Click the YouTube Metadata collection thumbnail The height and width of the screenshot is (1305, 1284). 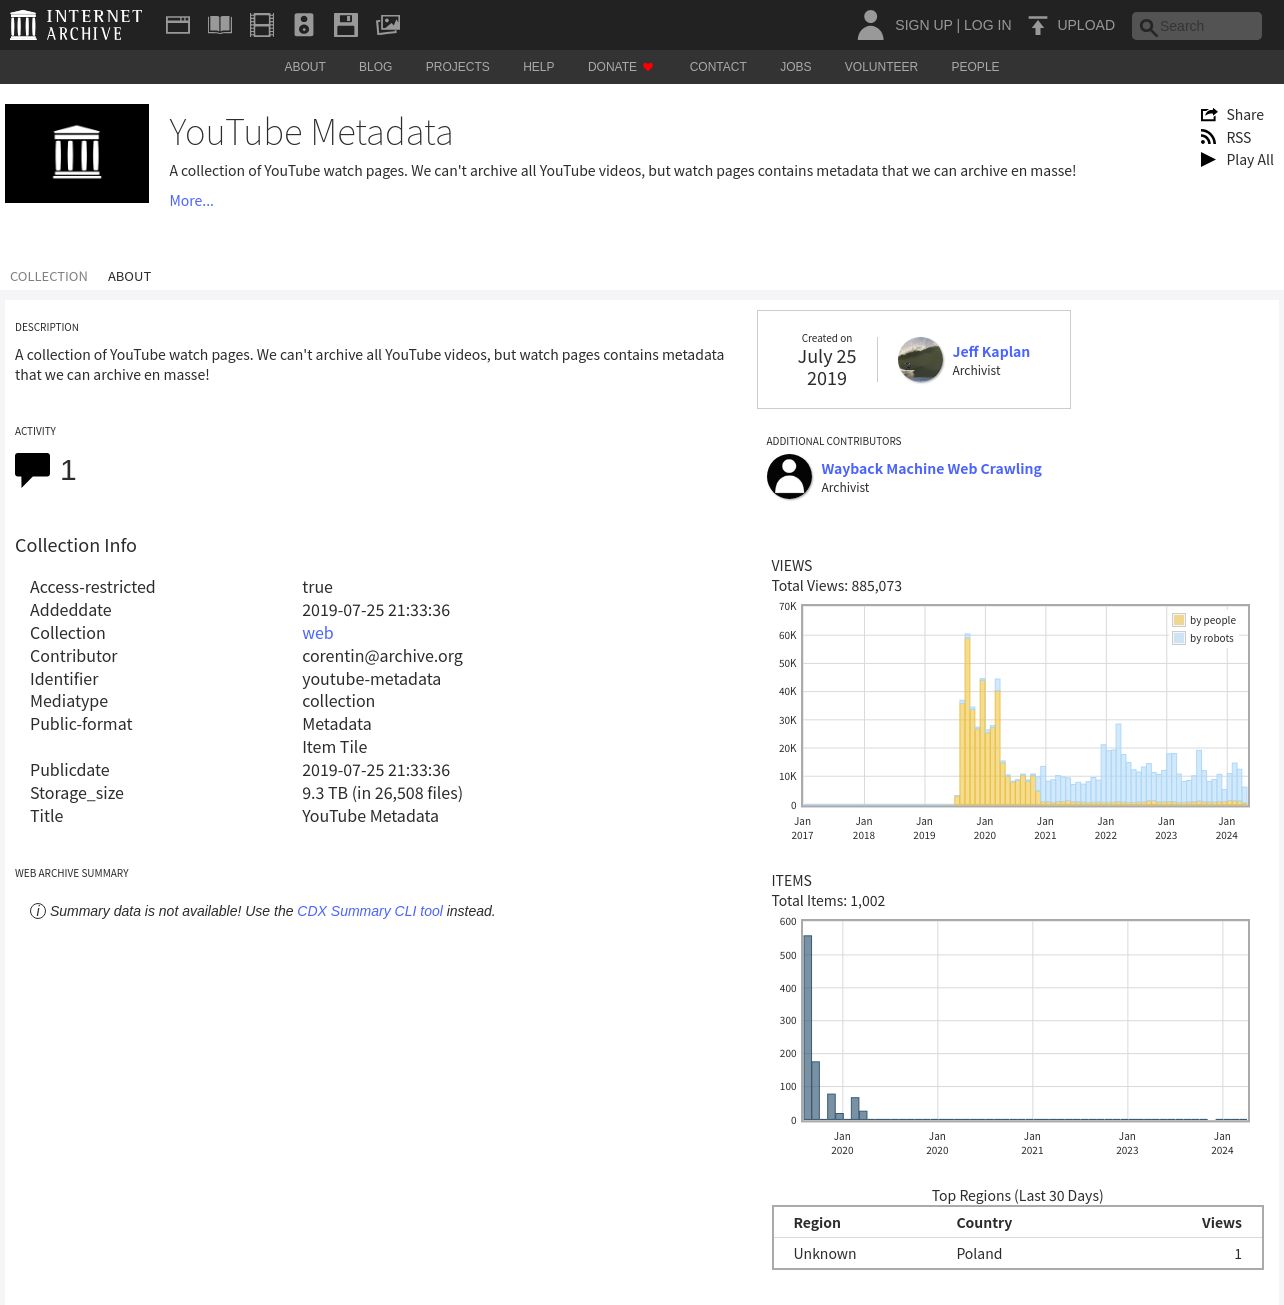point(77,153)
